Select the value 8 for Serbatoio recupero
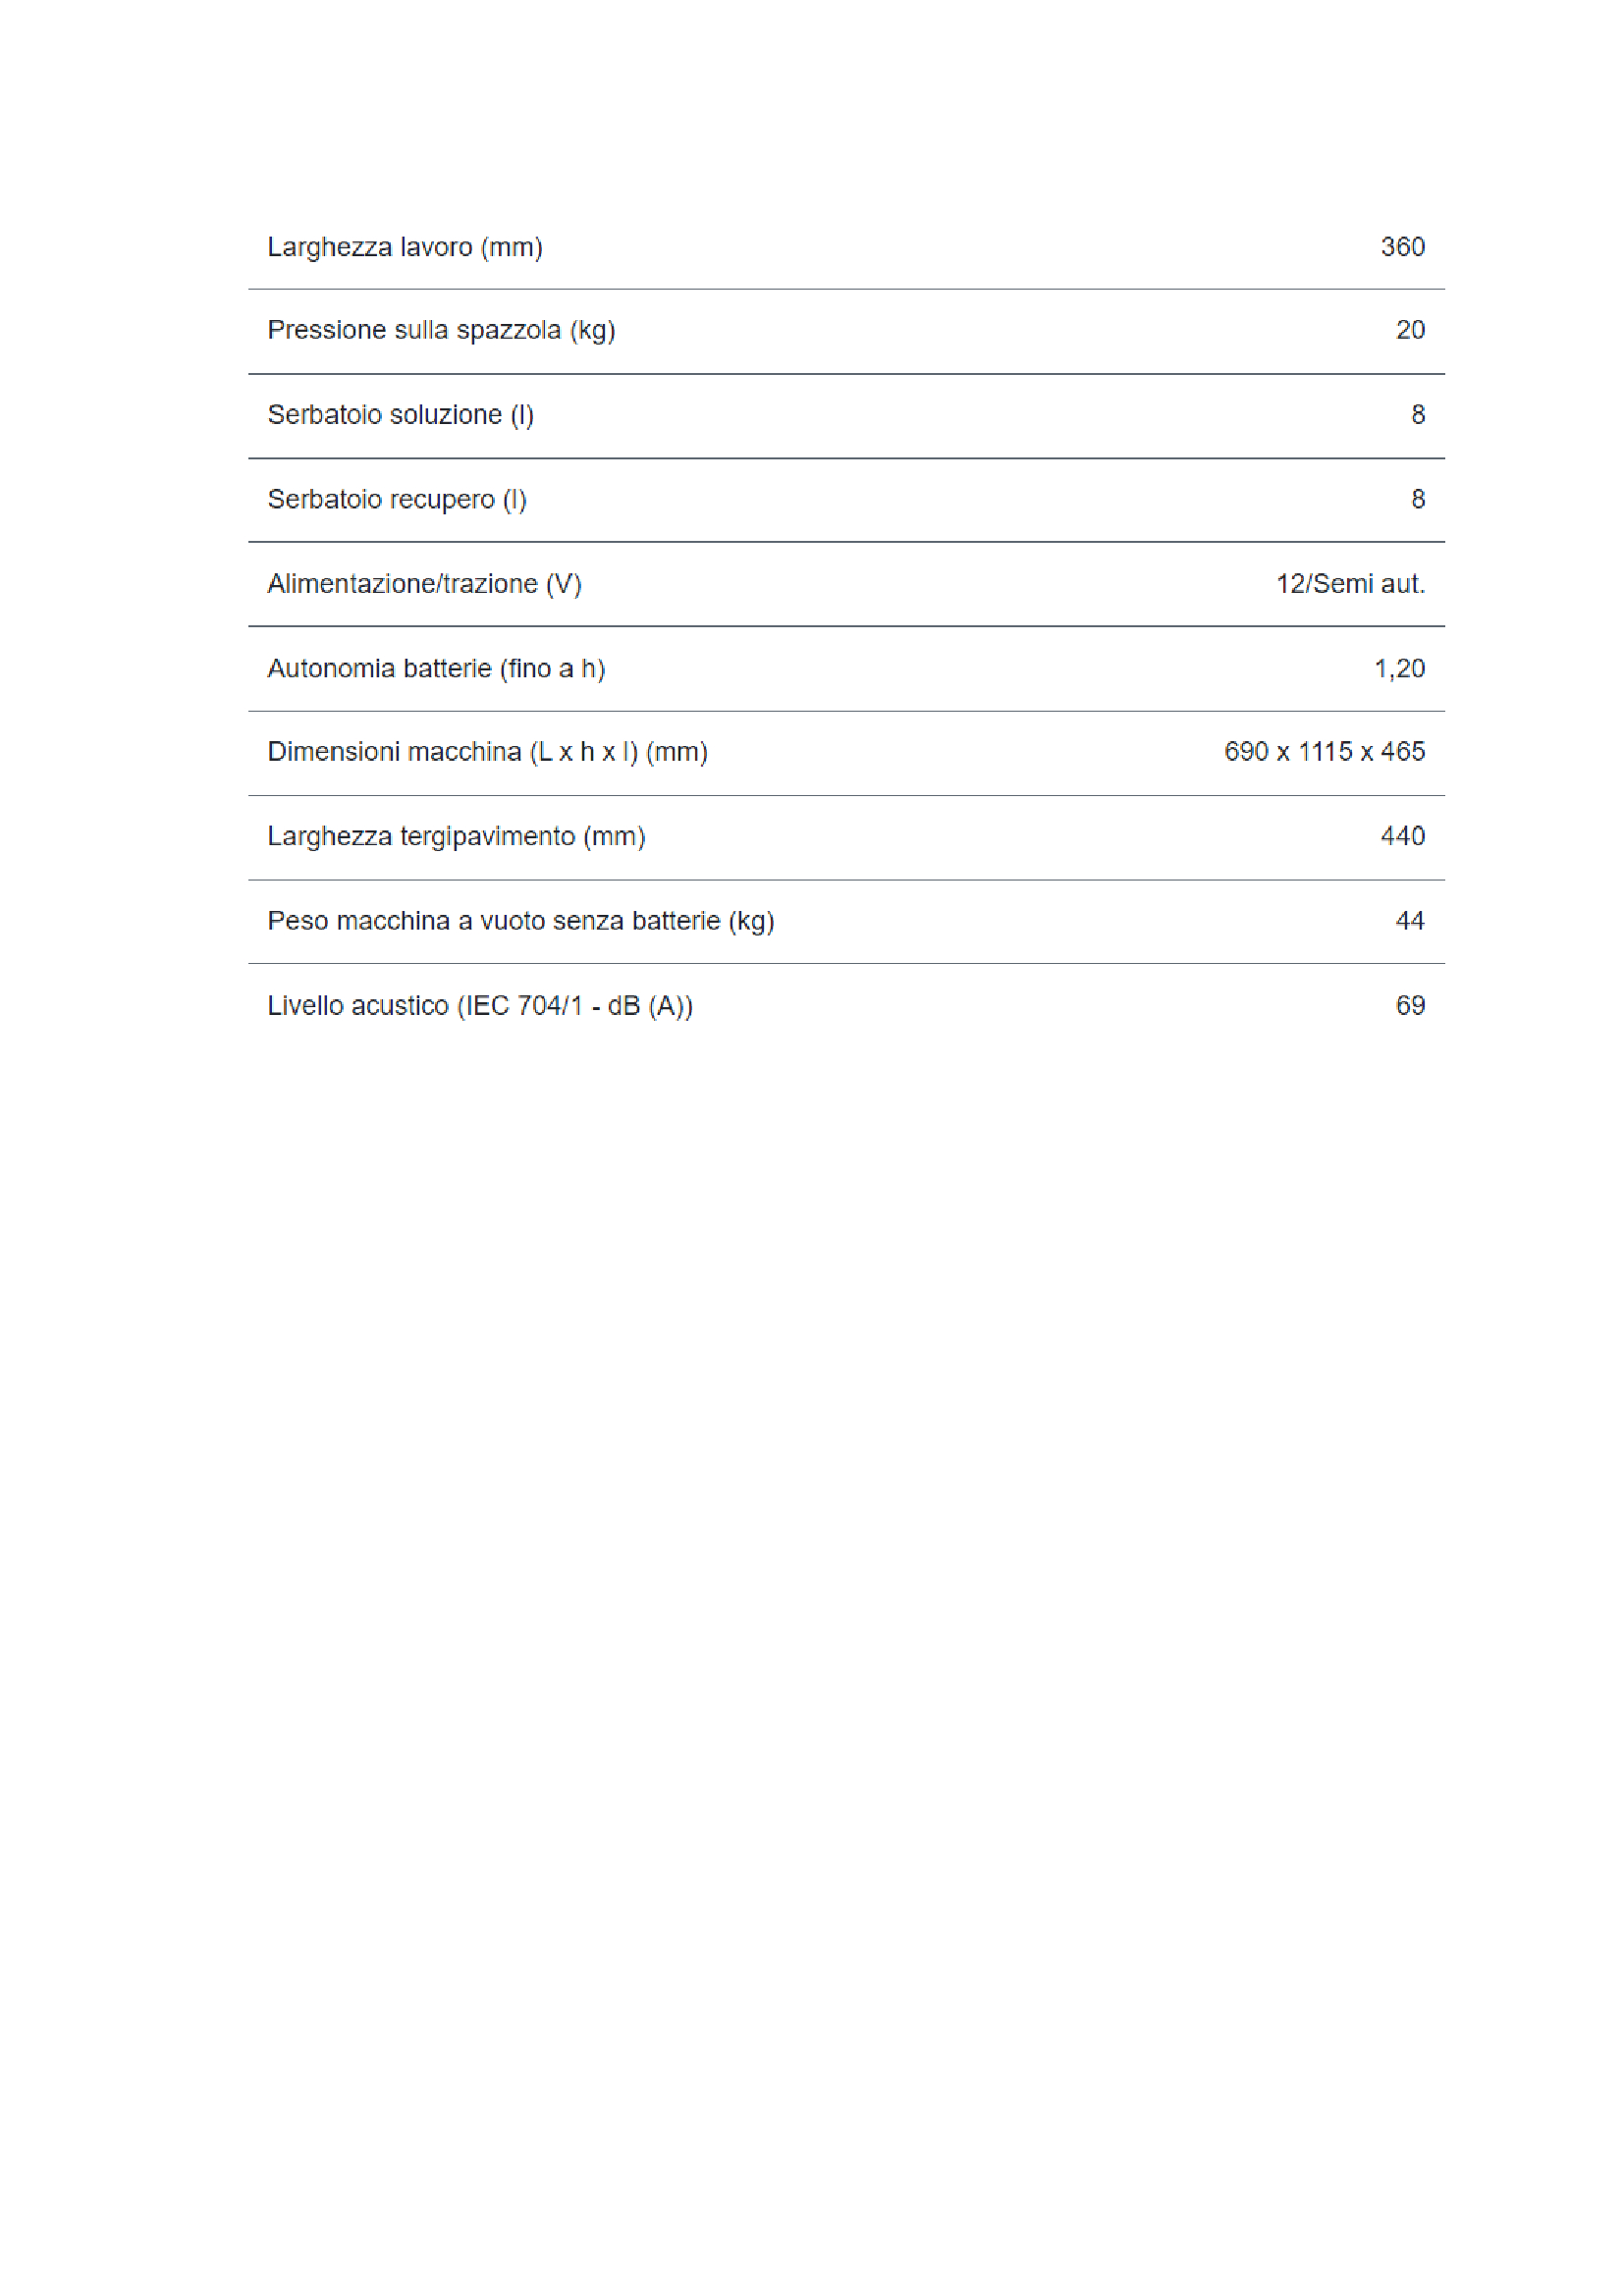Image resolution: width=1624 pixels, height=2296 pixels. click(1418, 499)
